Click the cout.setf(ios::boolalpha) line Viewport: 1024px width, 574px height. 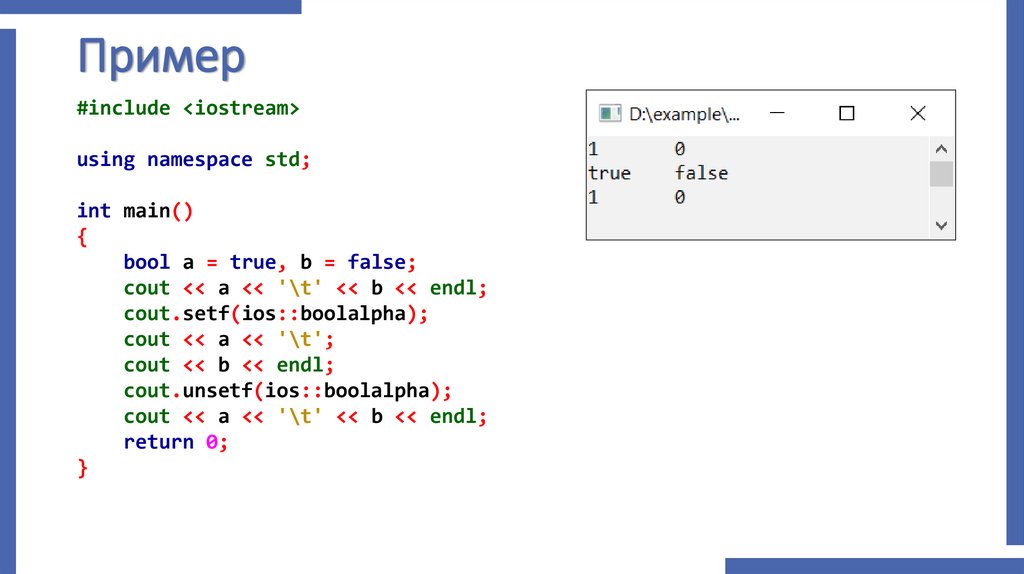(276, 314)
